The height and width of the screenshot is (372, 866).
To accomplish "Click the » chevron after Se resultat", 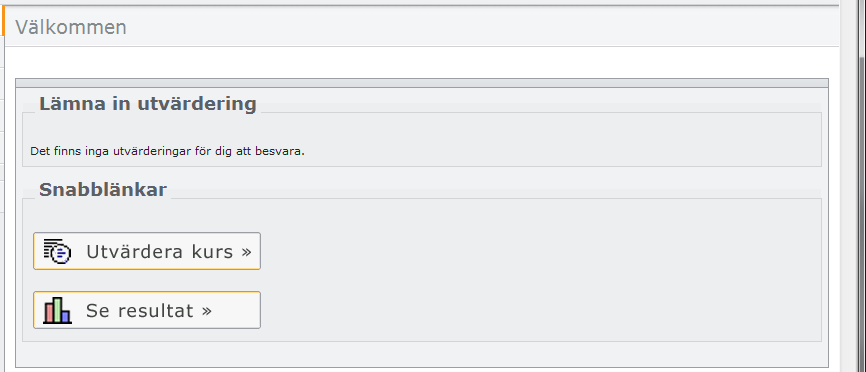I will 207,311.
